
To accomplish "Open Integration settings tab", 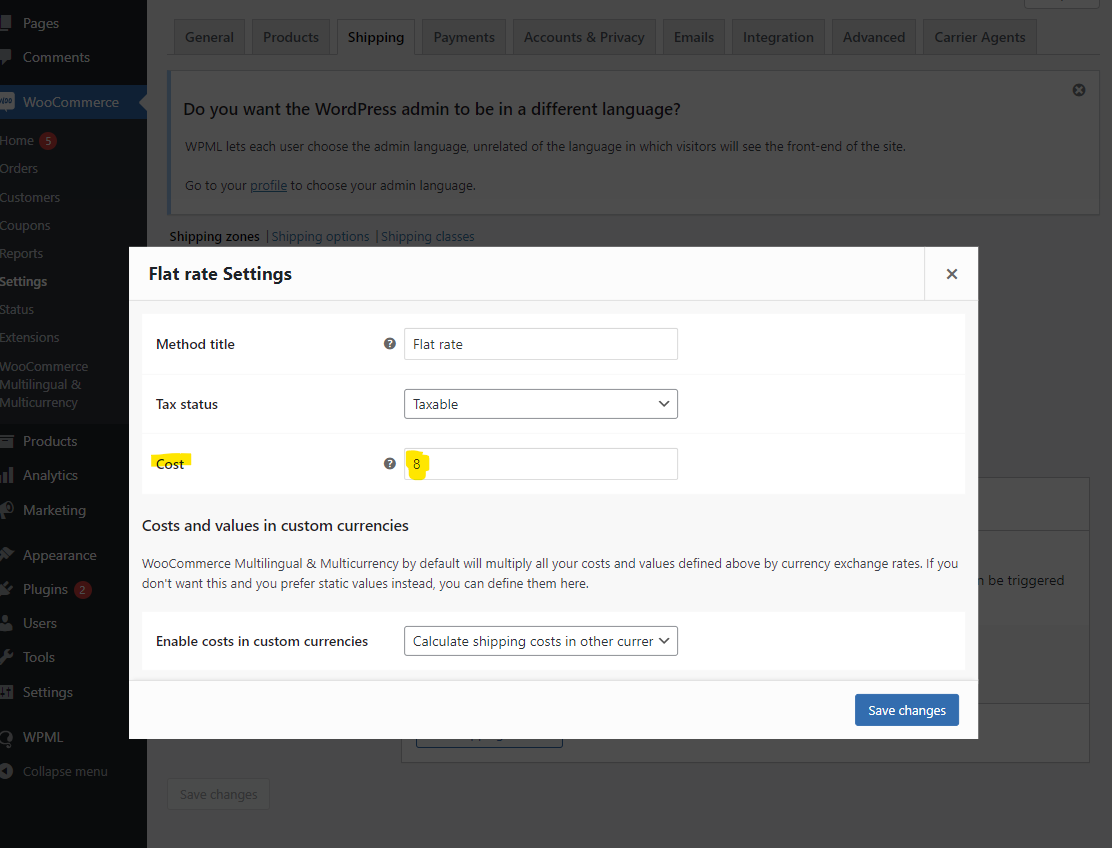I will [x=778, y=37].
